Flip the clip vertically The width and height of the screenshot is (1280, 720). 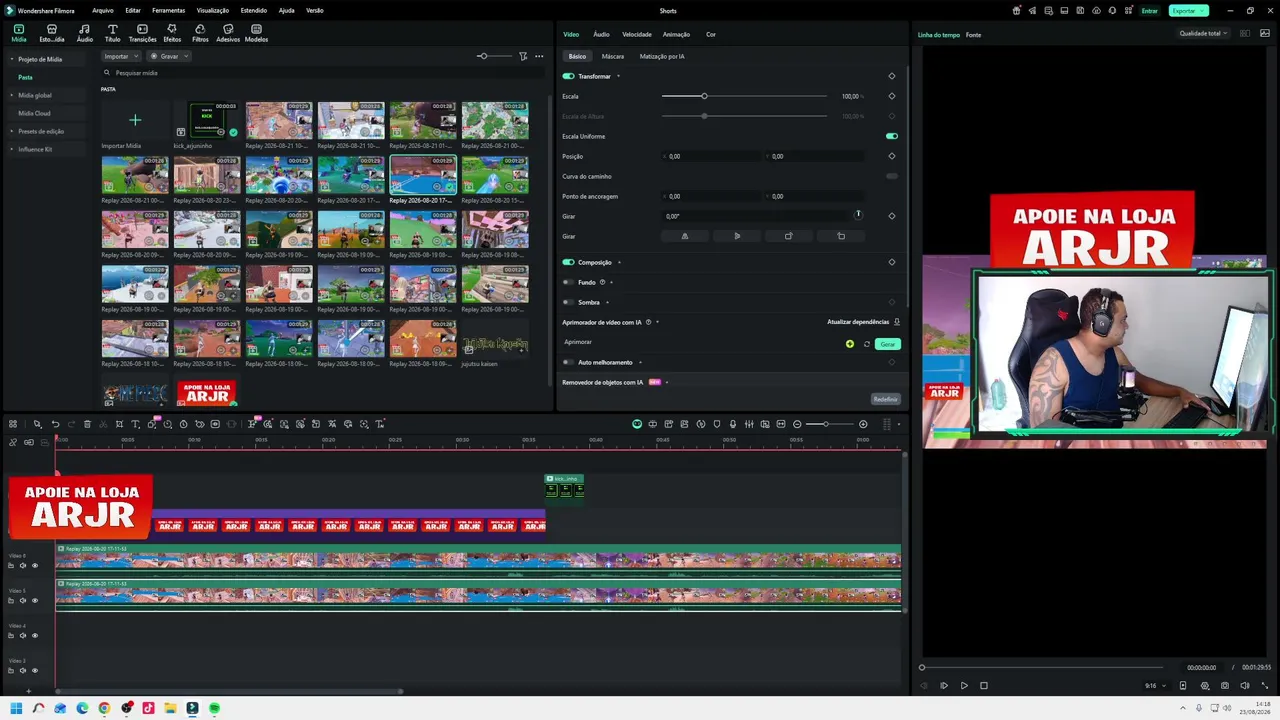737,236
